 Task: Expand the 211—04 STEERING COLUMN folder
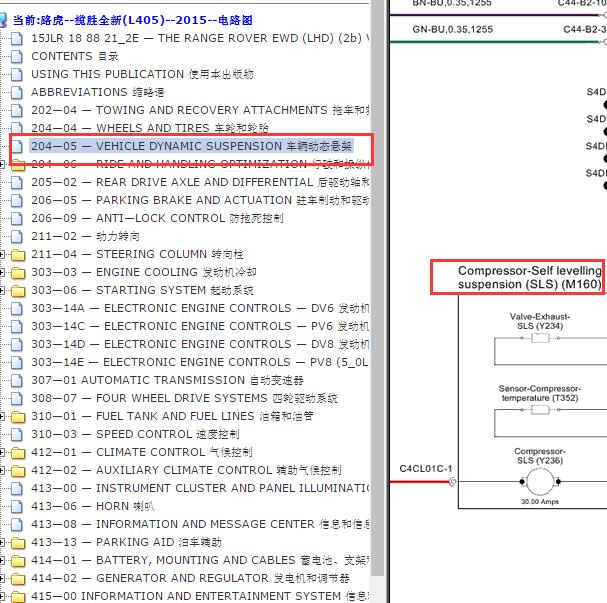[2, 255]
